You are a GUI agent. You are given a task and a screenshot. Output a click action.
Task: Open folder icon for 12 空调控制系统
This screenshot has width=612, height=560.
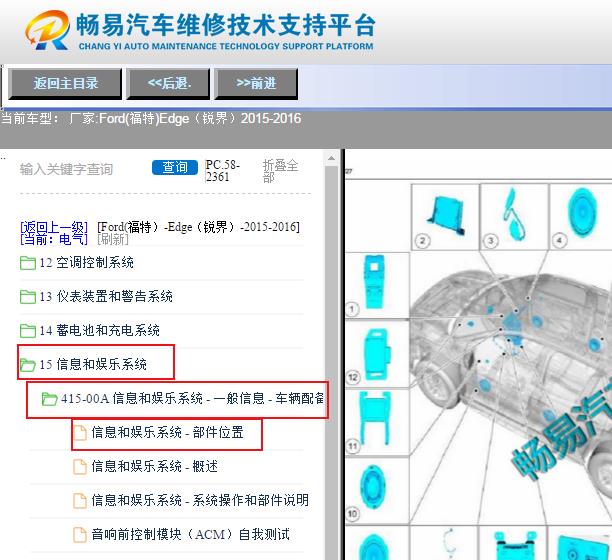(x=28, y=263)
